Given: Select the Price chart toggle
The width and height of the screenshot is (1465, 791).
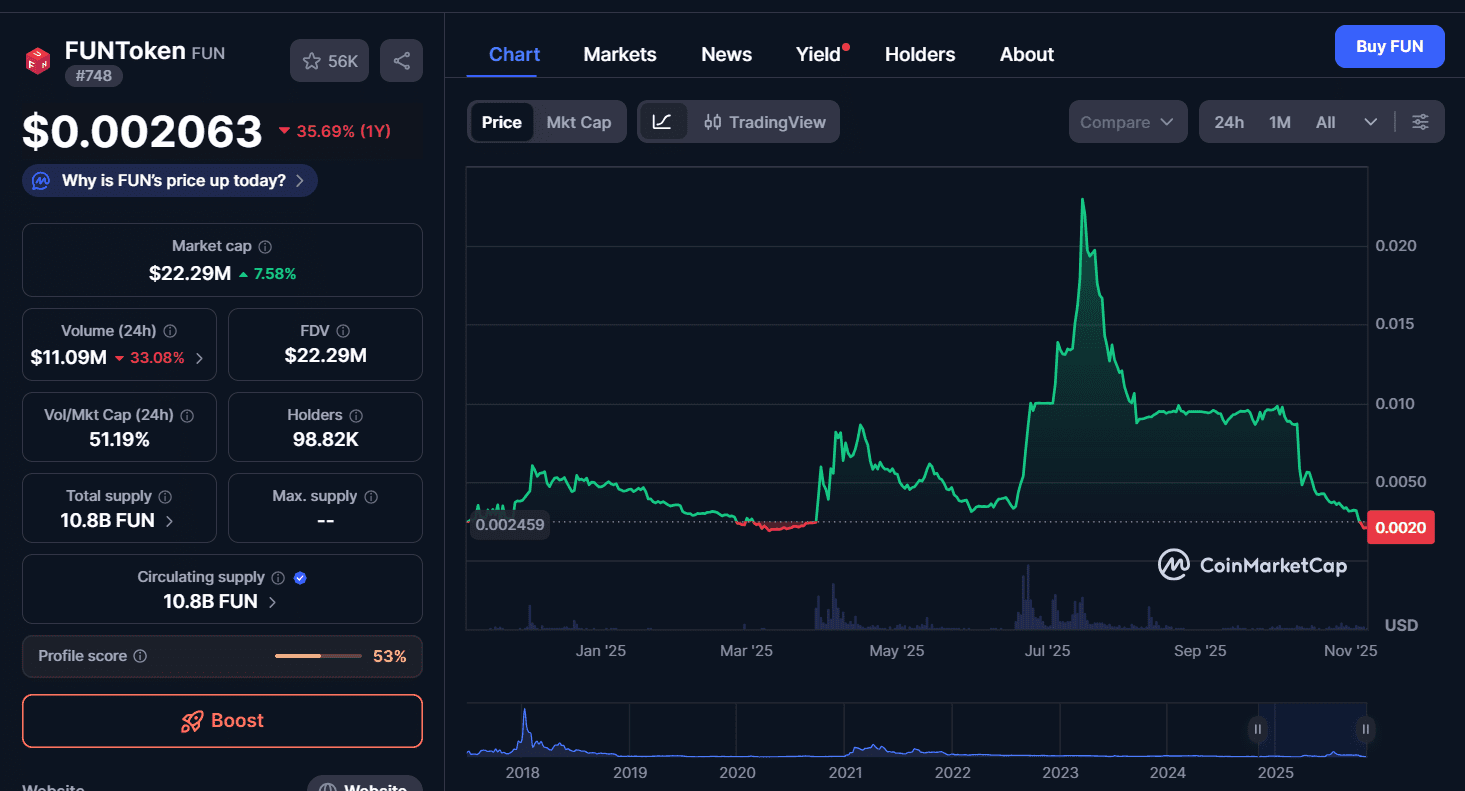Looking at the screenshot, I should [501, 122].
